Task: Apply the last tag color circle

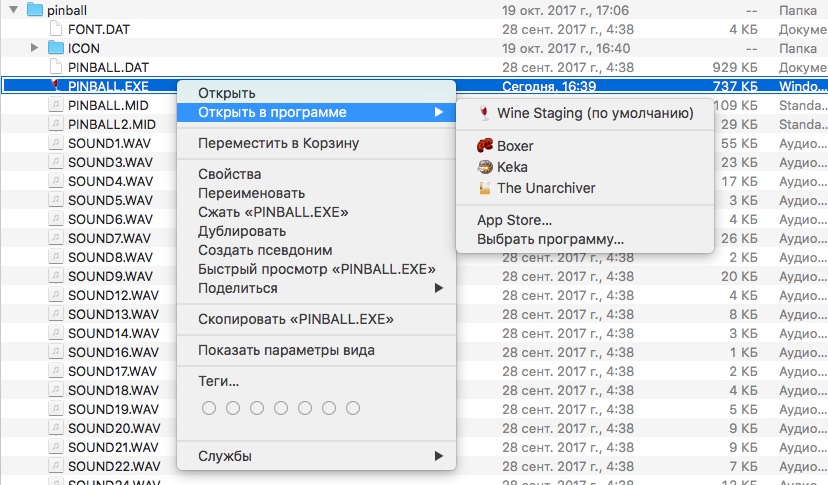Action: (x=353, y=408)
